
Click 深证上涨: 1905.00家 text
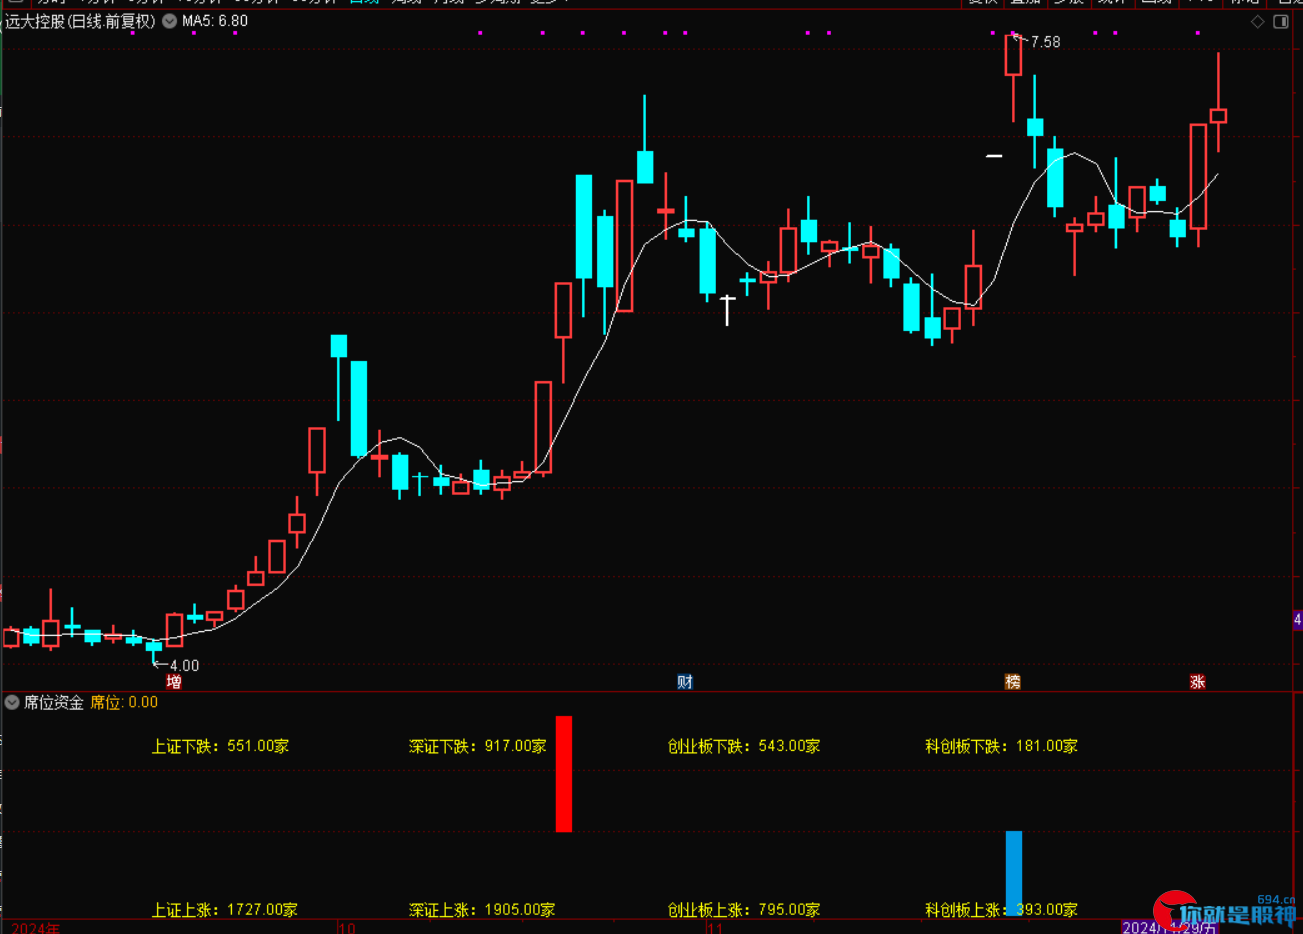(482, 910)
